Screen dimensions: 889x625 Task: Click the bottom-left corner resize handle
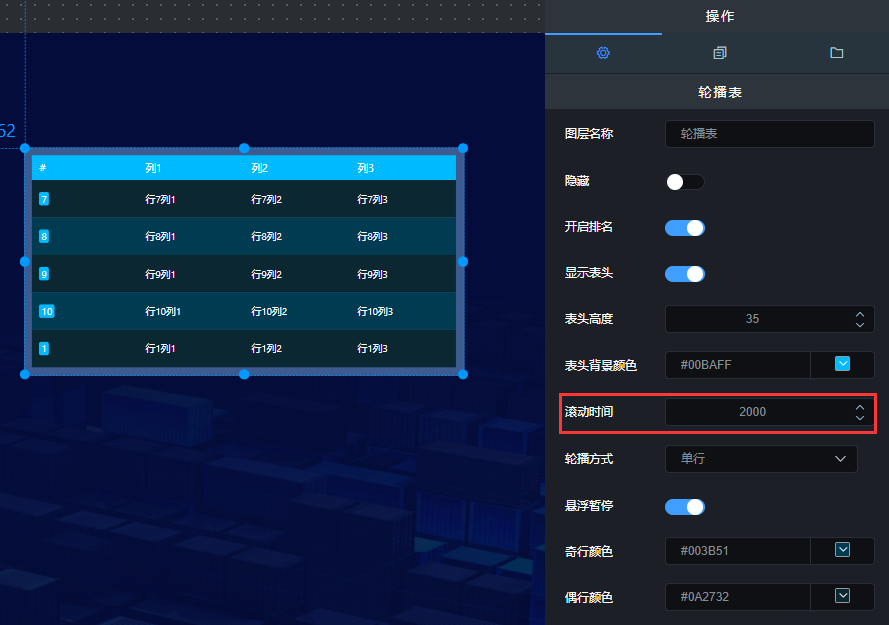tap(25, 374)
